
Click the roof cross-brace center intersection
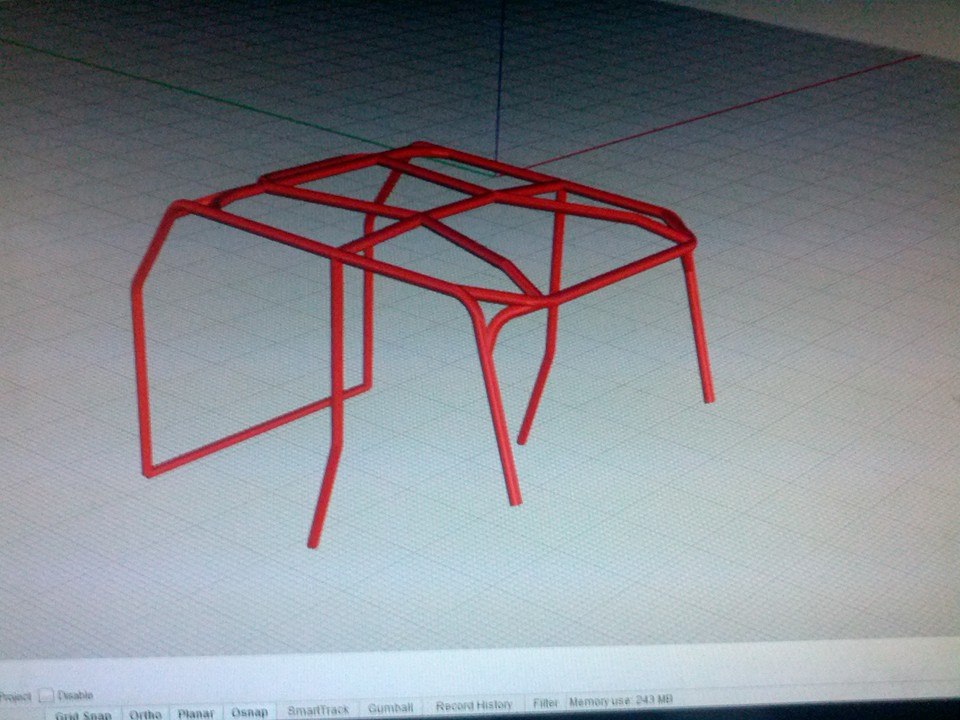pyautogui.click(x=422, y=218)
